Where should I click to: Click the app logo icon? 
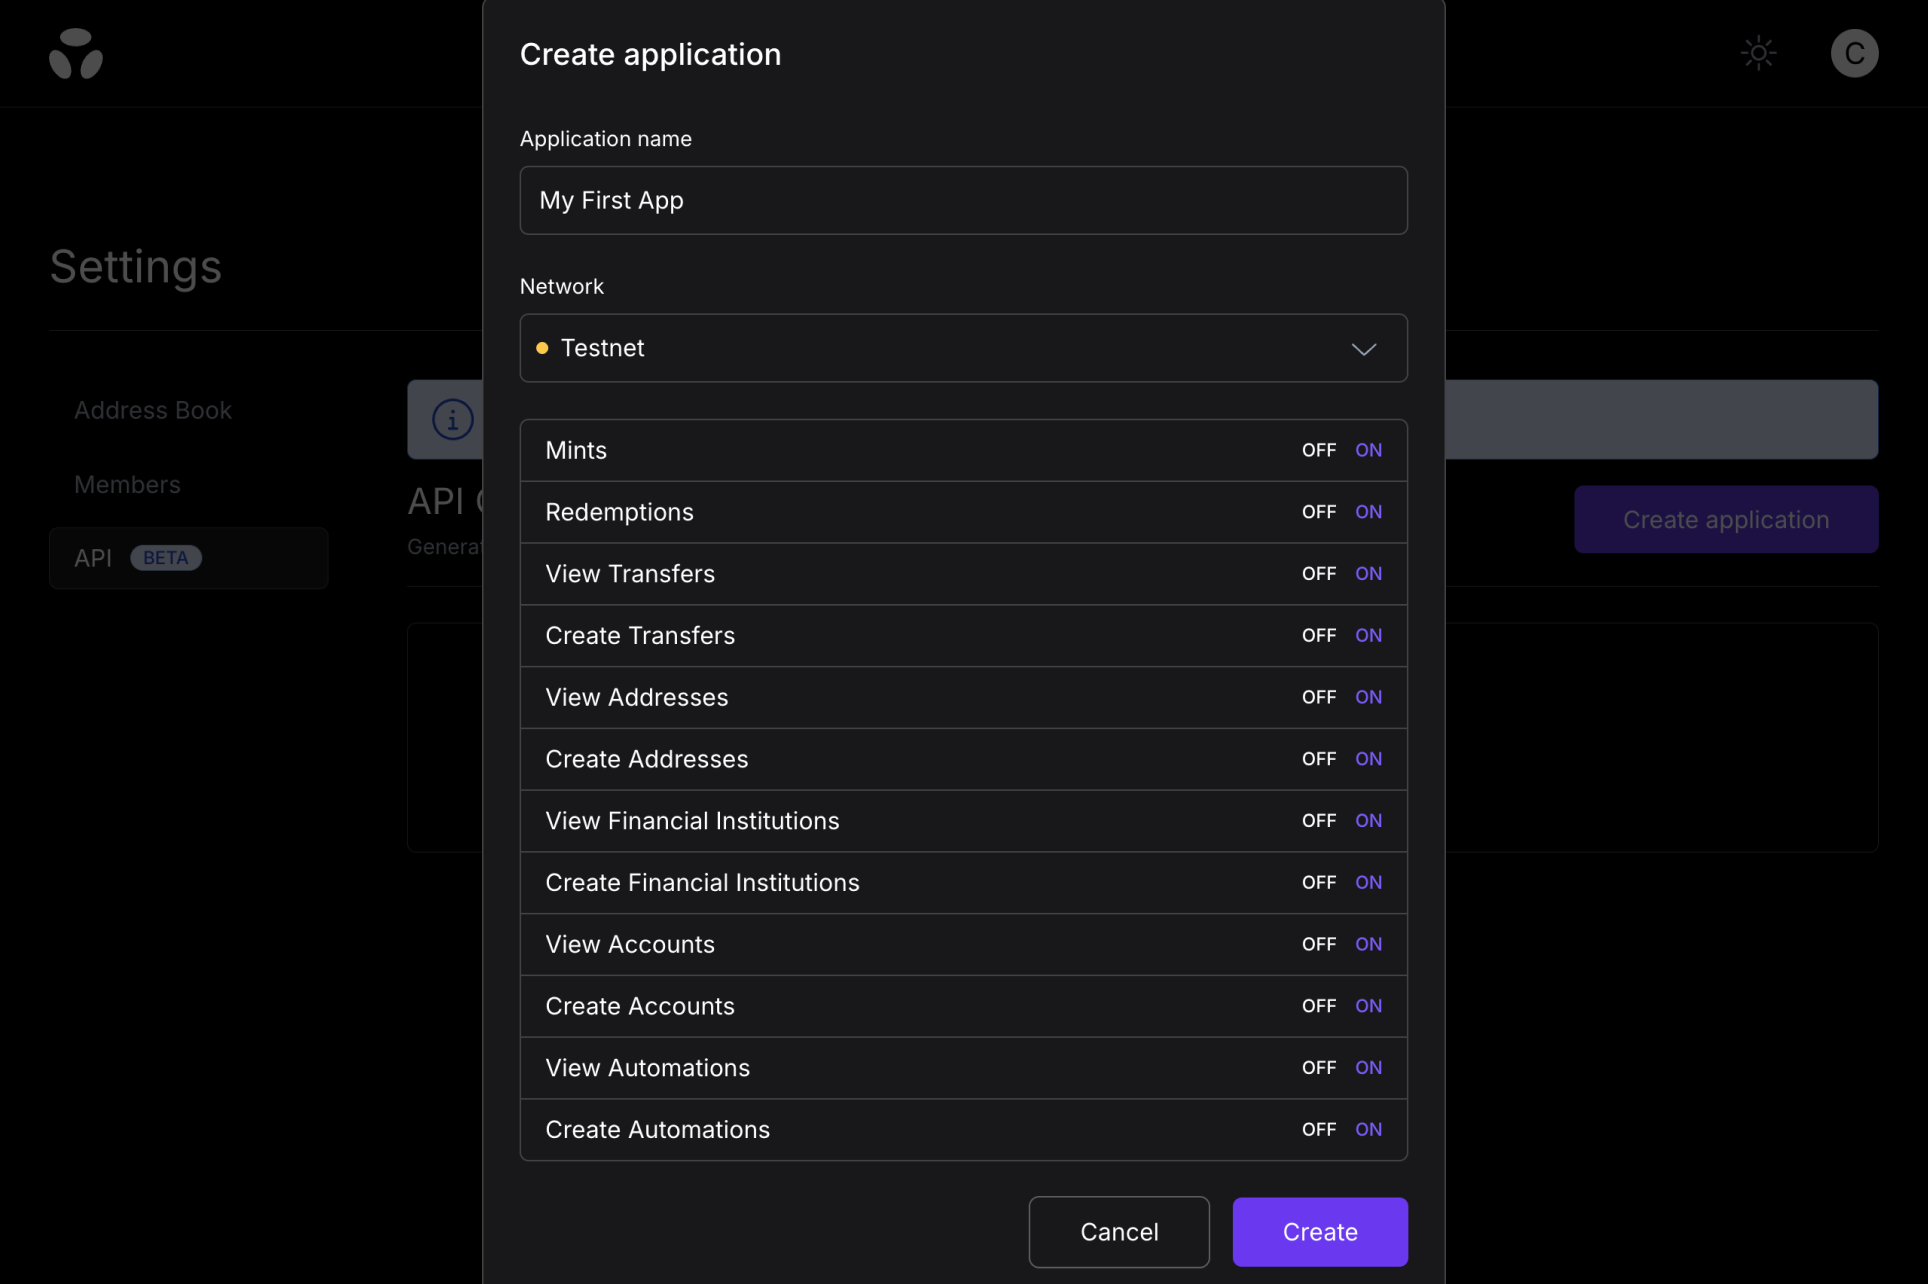[76, 53]
